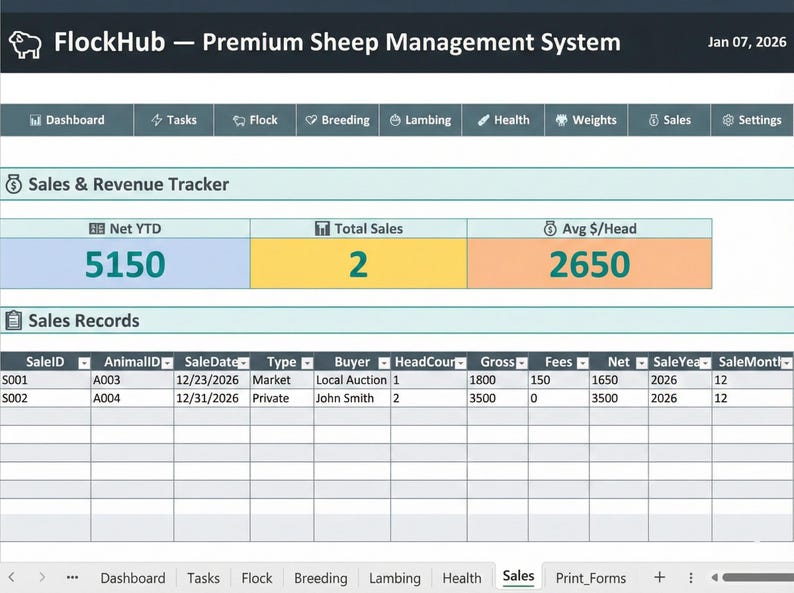Image resolution: width=794 pixels, height=593 pixels.
Task: Switch to the Tasks sheet tab
Action: (204, 578)
